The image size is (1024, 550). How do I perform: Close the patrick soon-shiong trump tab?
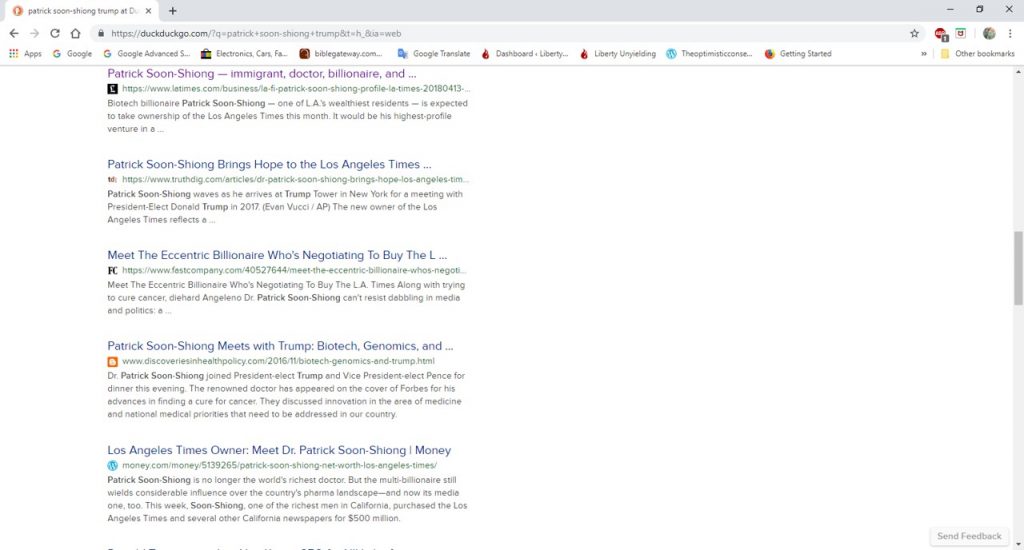pyautogui.click(x=148, y=11)
